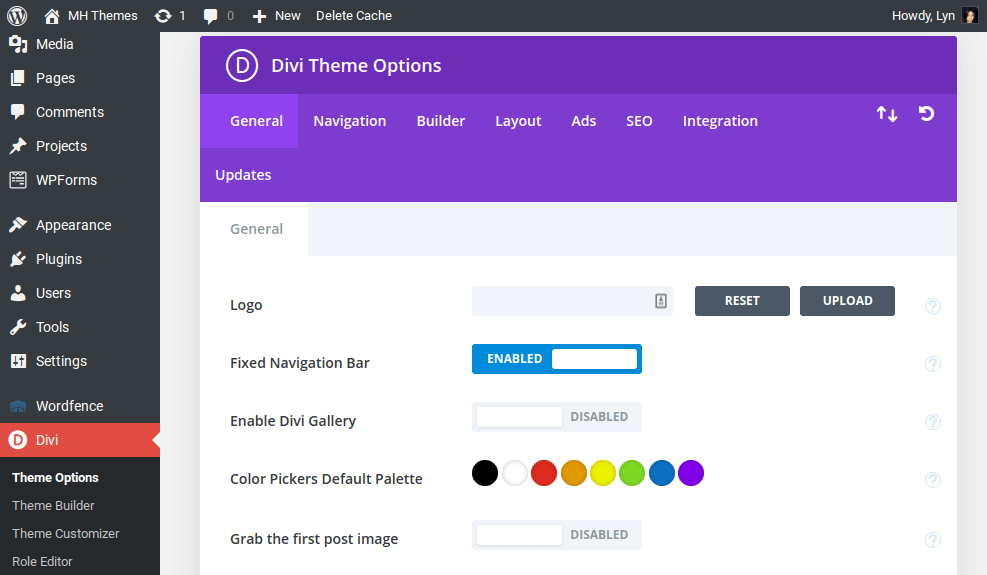Switch to Integration tab
The width and height of the screenshot is (987, 575).
point(720,121)
